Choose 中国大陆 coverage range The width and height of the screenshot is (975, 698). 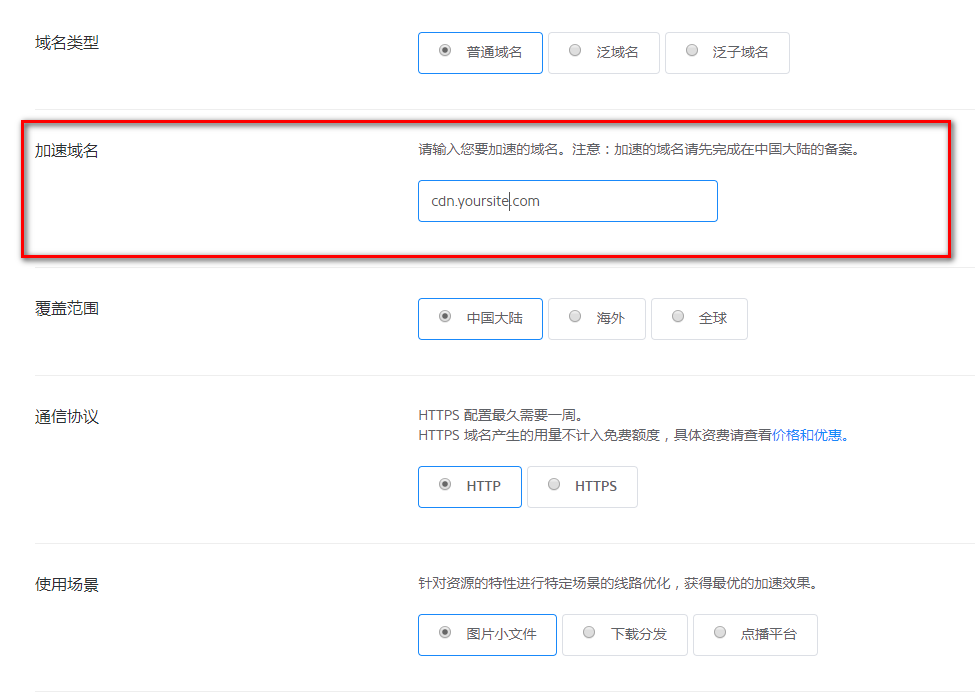480,319
